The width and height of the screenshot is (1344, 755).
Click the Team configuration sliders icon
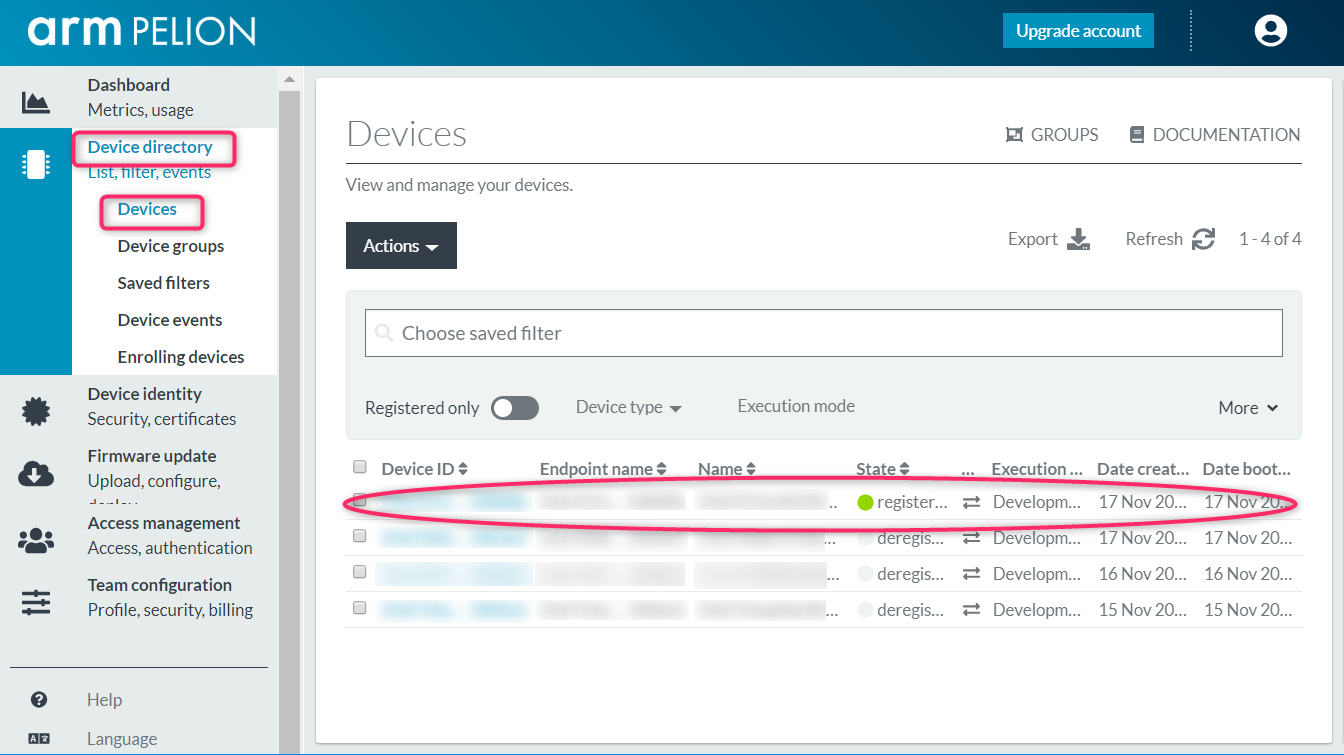(36, 602)
